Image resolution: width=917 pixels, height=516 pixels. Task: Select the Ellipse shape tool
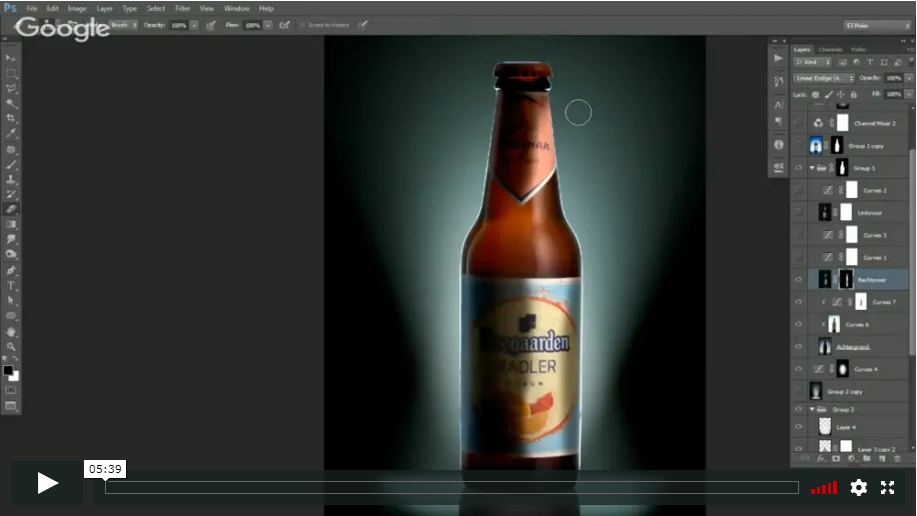(x=11, y=316)
